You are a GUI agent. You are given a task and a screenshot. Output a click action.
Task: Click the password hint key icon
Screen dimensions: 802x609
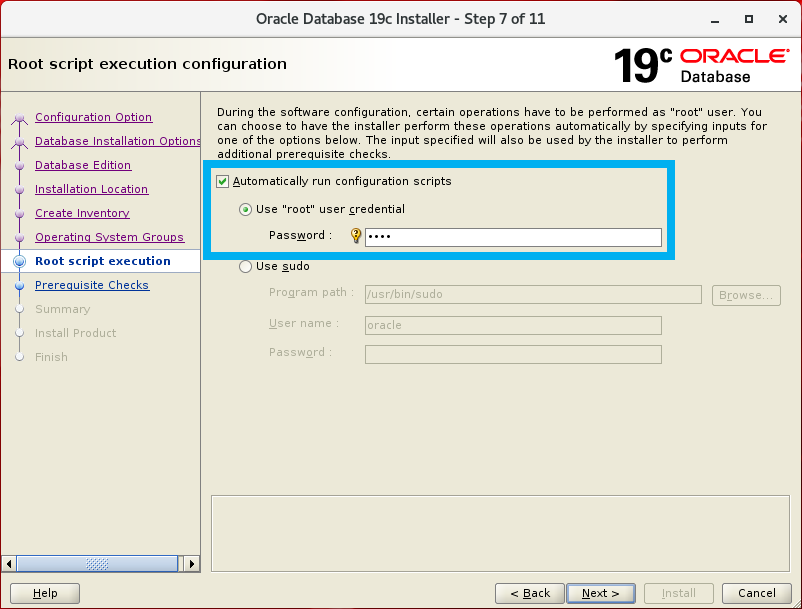pos(355,236)
